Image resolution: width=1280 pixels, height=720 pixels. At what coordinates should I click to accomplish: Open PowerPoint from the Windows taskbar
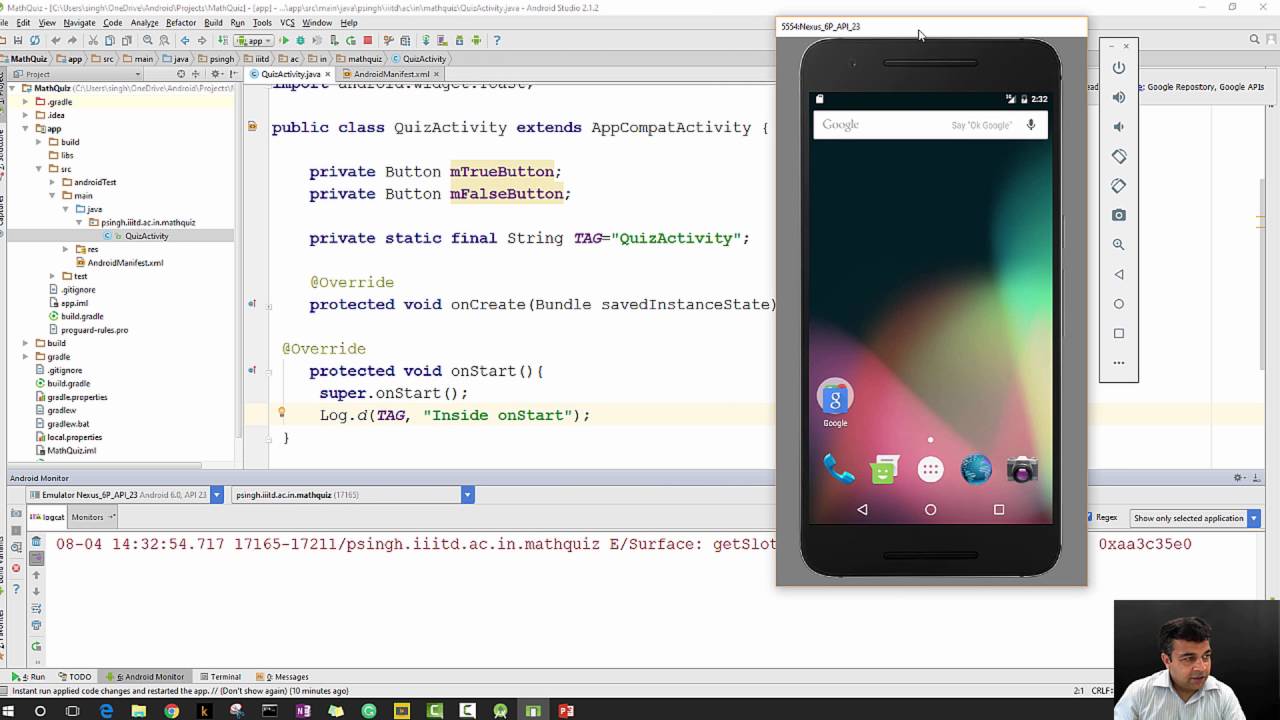(566, 711)
